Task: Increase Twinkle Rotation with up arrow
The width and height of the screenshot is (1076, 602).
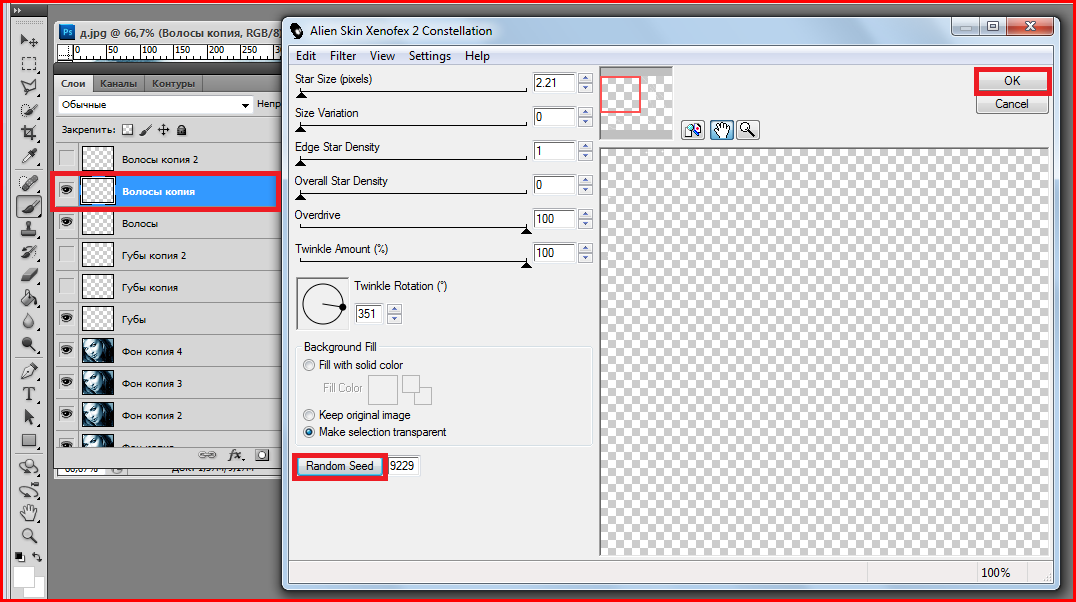Action: (x=395, y=310)
